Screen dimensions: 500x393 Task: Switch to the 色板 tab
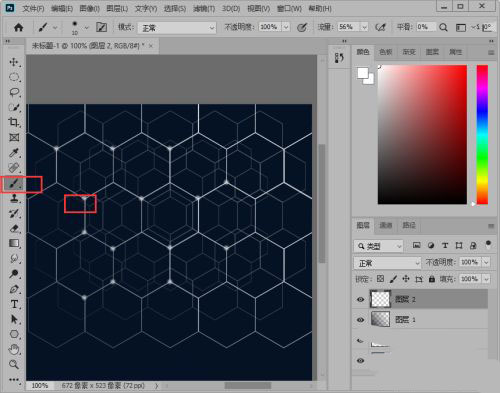[x=386, y=52]
